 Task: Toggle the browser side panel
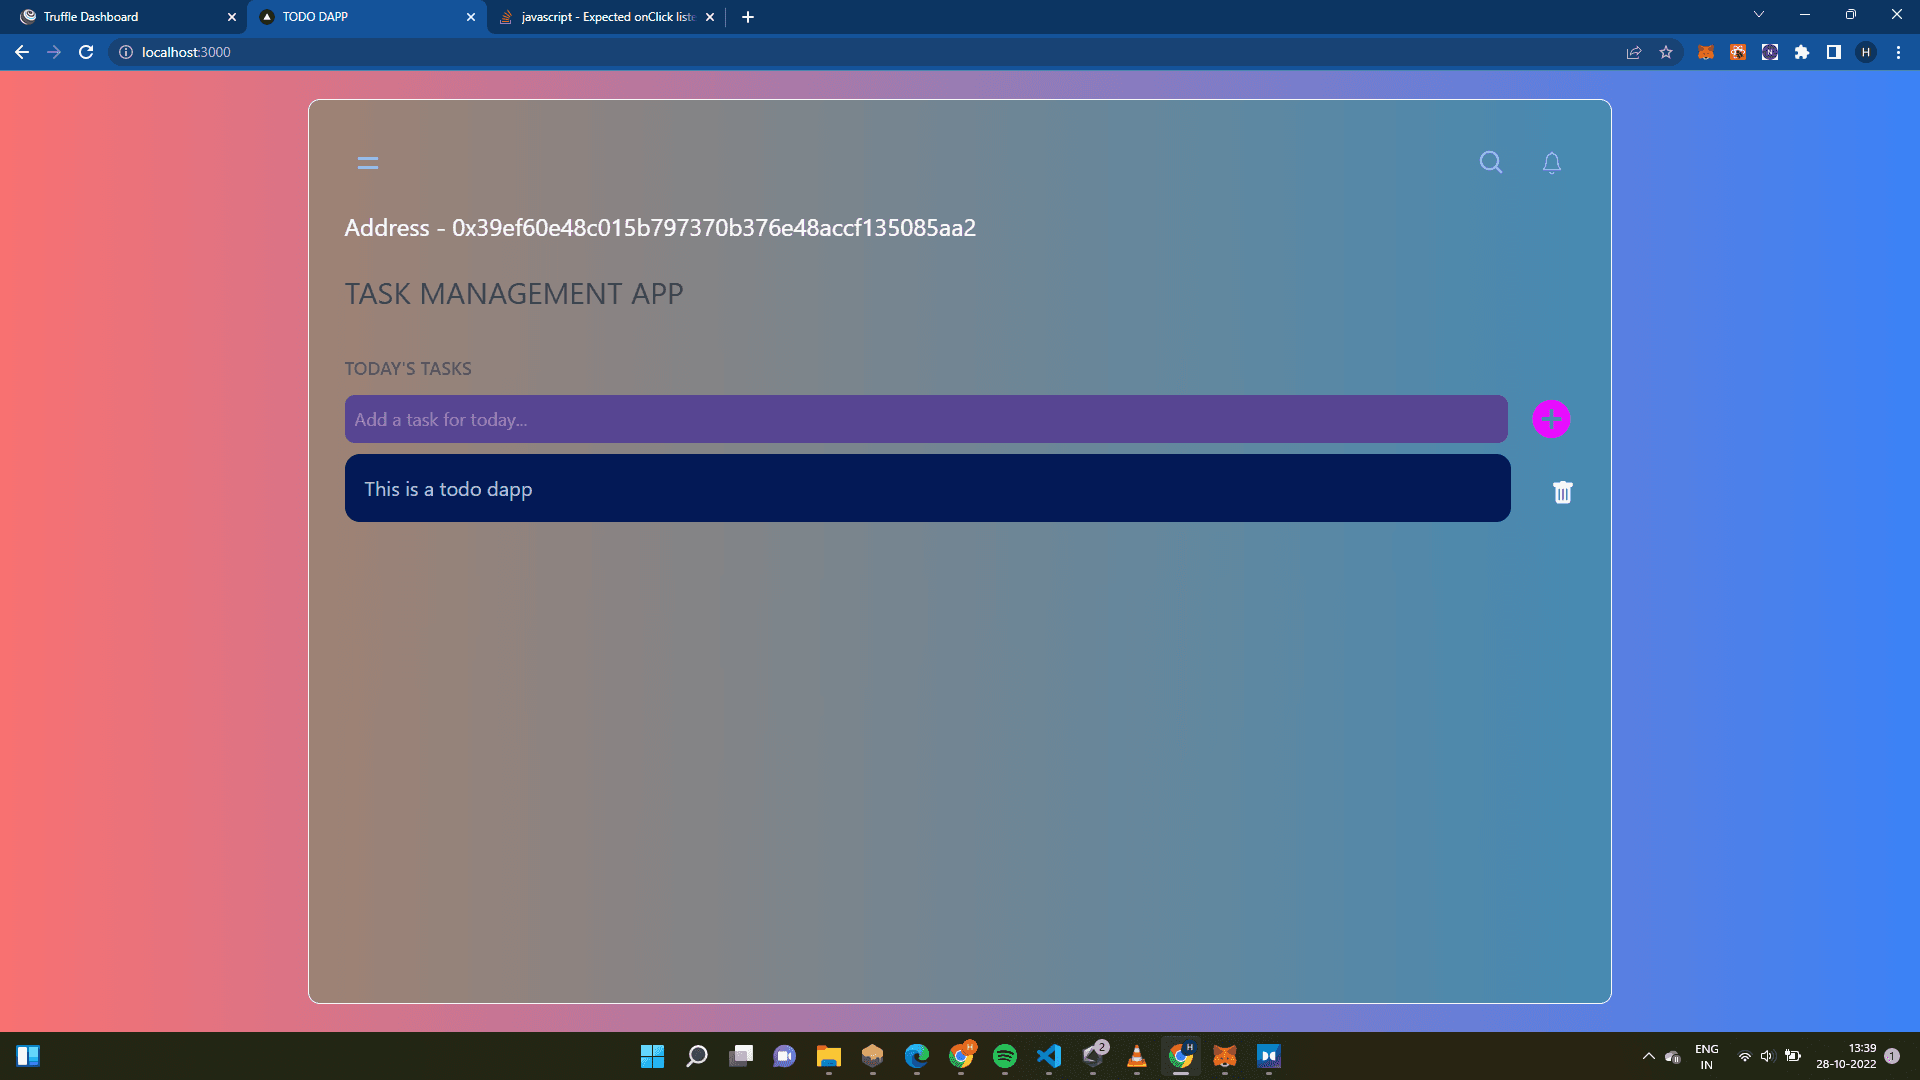[1834, 52]
